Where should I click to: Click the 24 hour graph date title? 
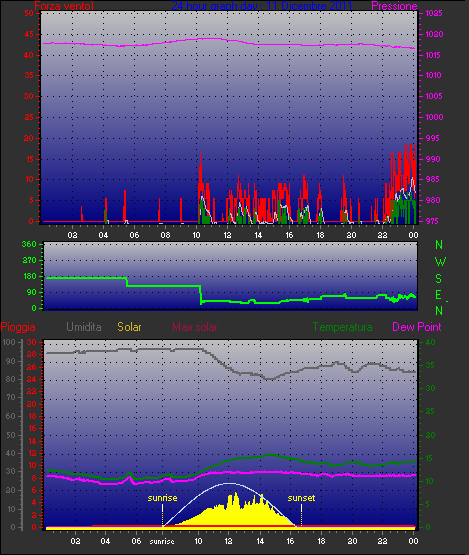tap(262, 6)
